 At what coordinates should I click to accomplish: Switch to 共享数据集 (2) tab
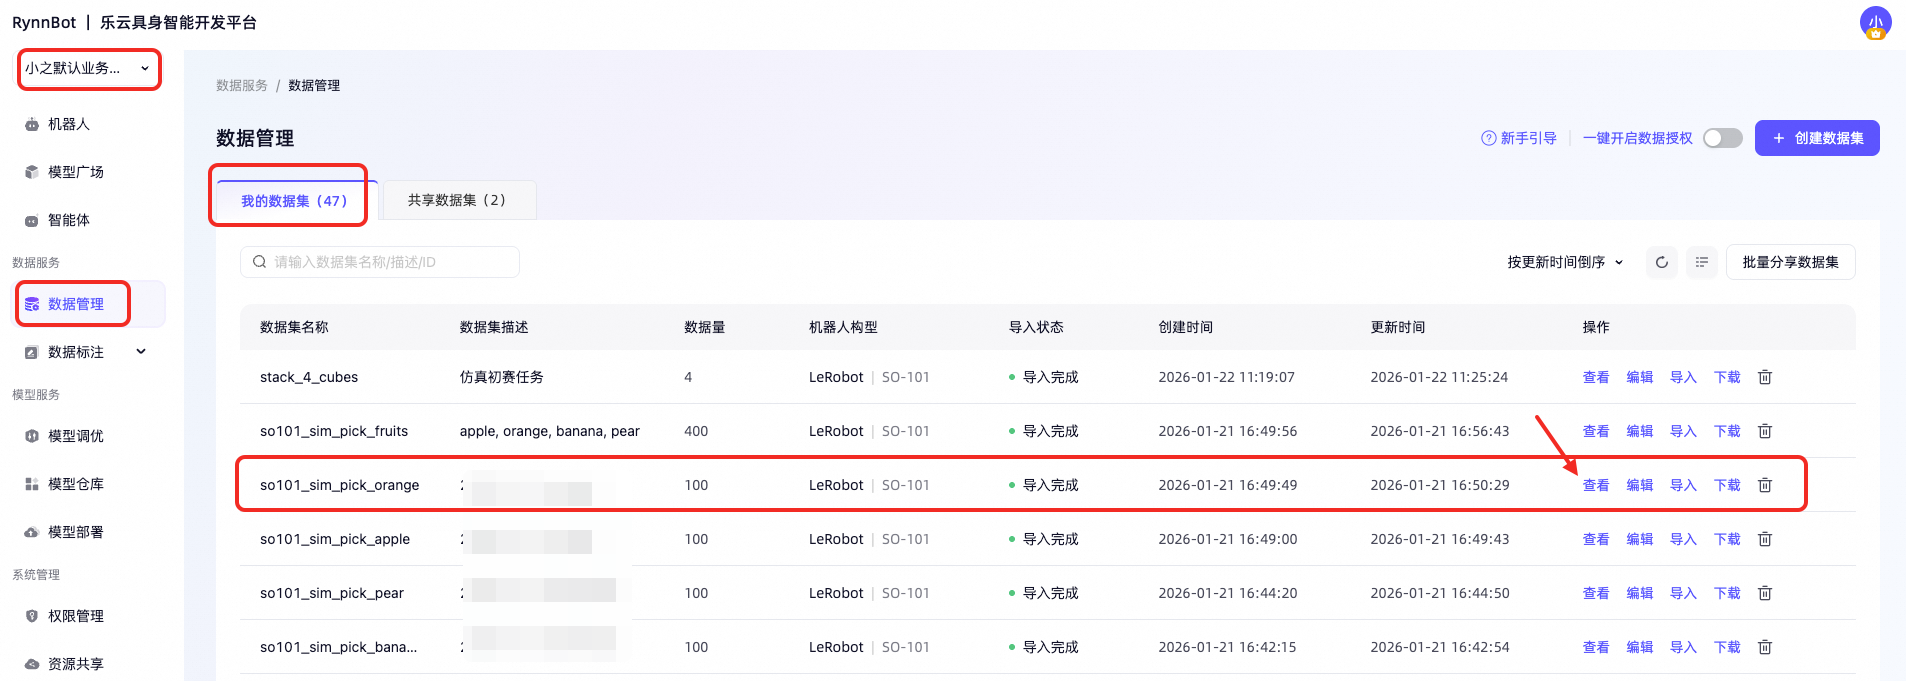point(459,200)
